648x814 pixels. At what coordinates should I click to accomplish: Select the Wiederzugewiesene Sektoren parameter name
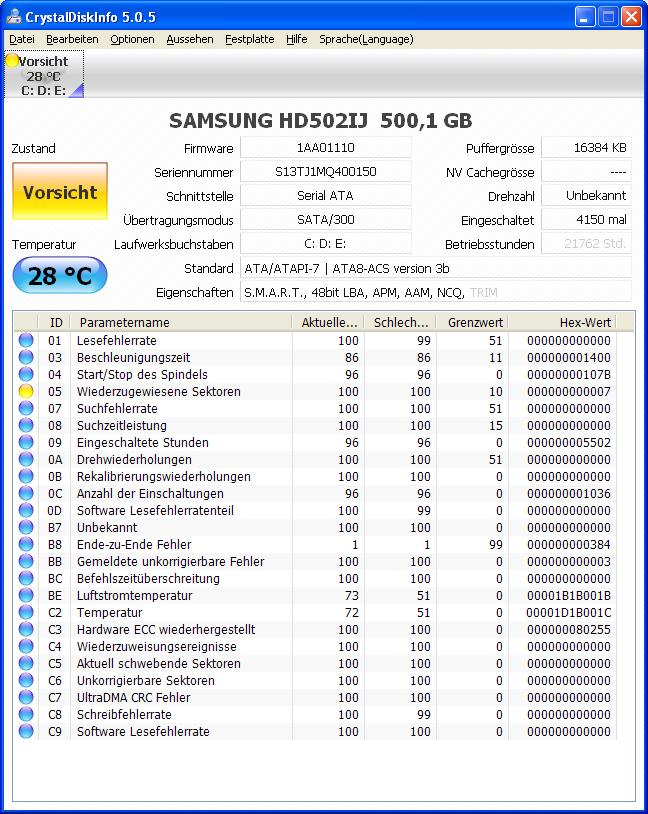[158, 391]
